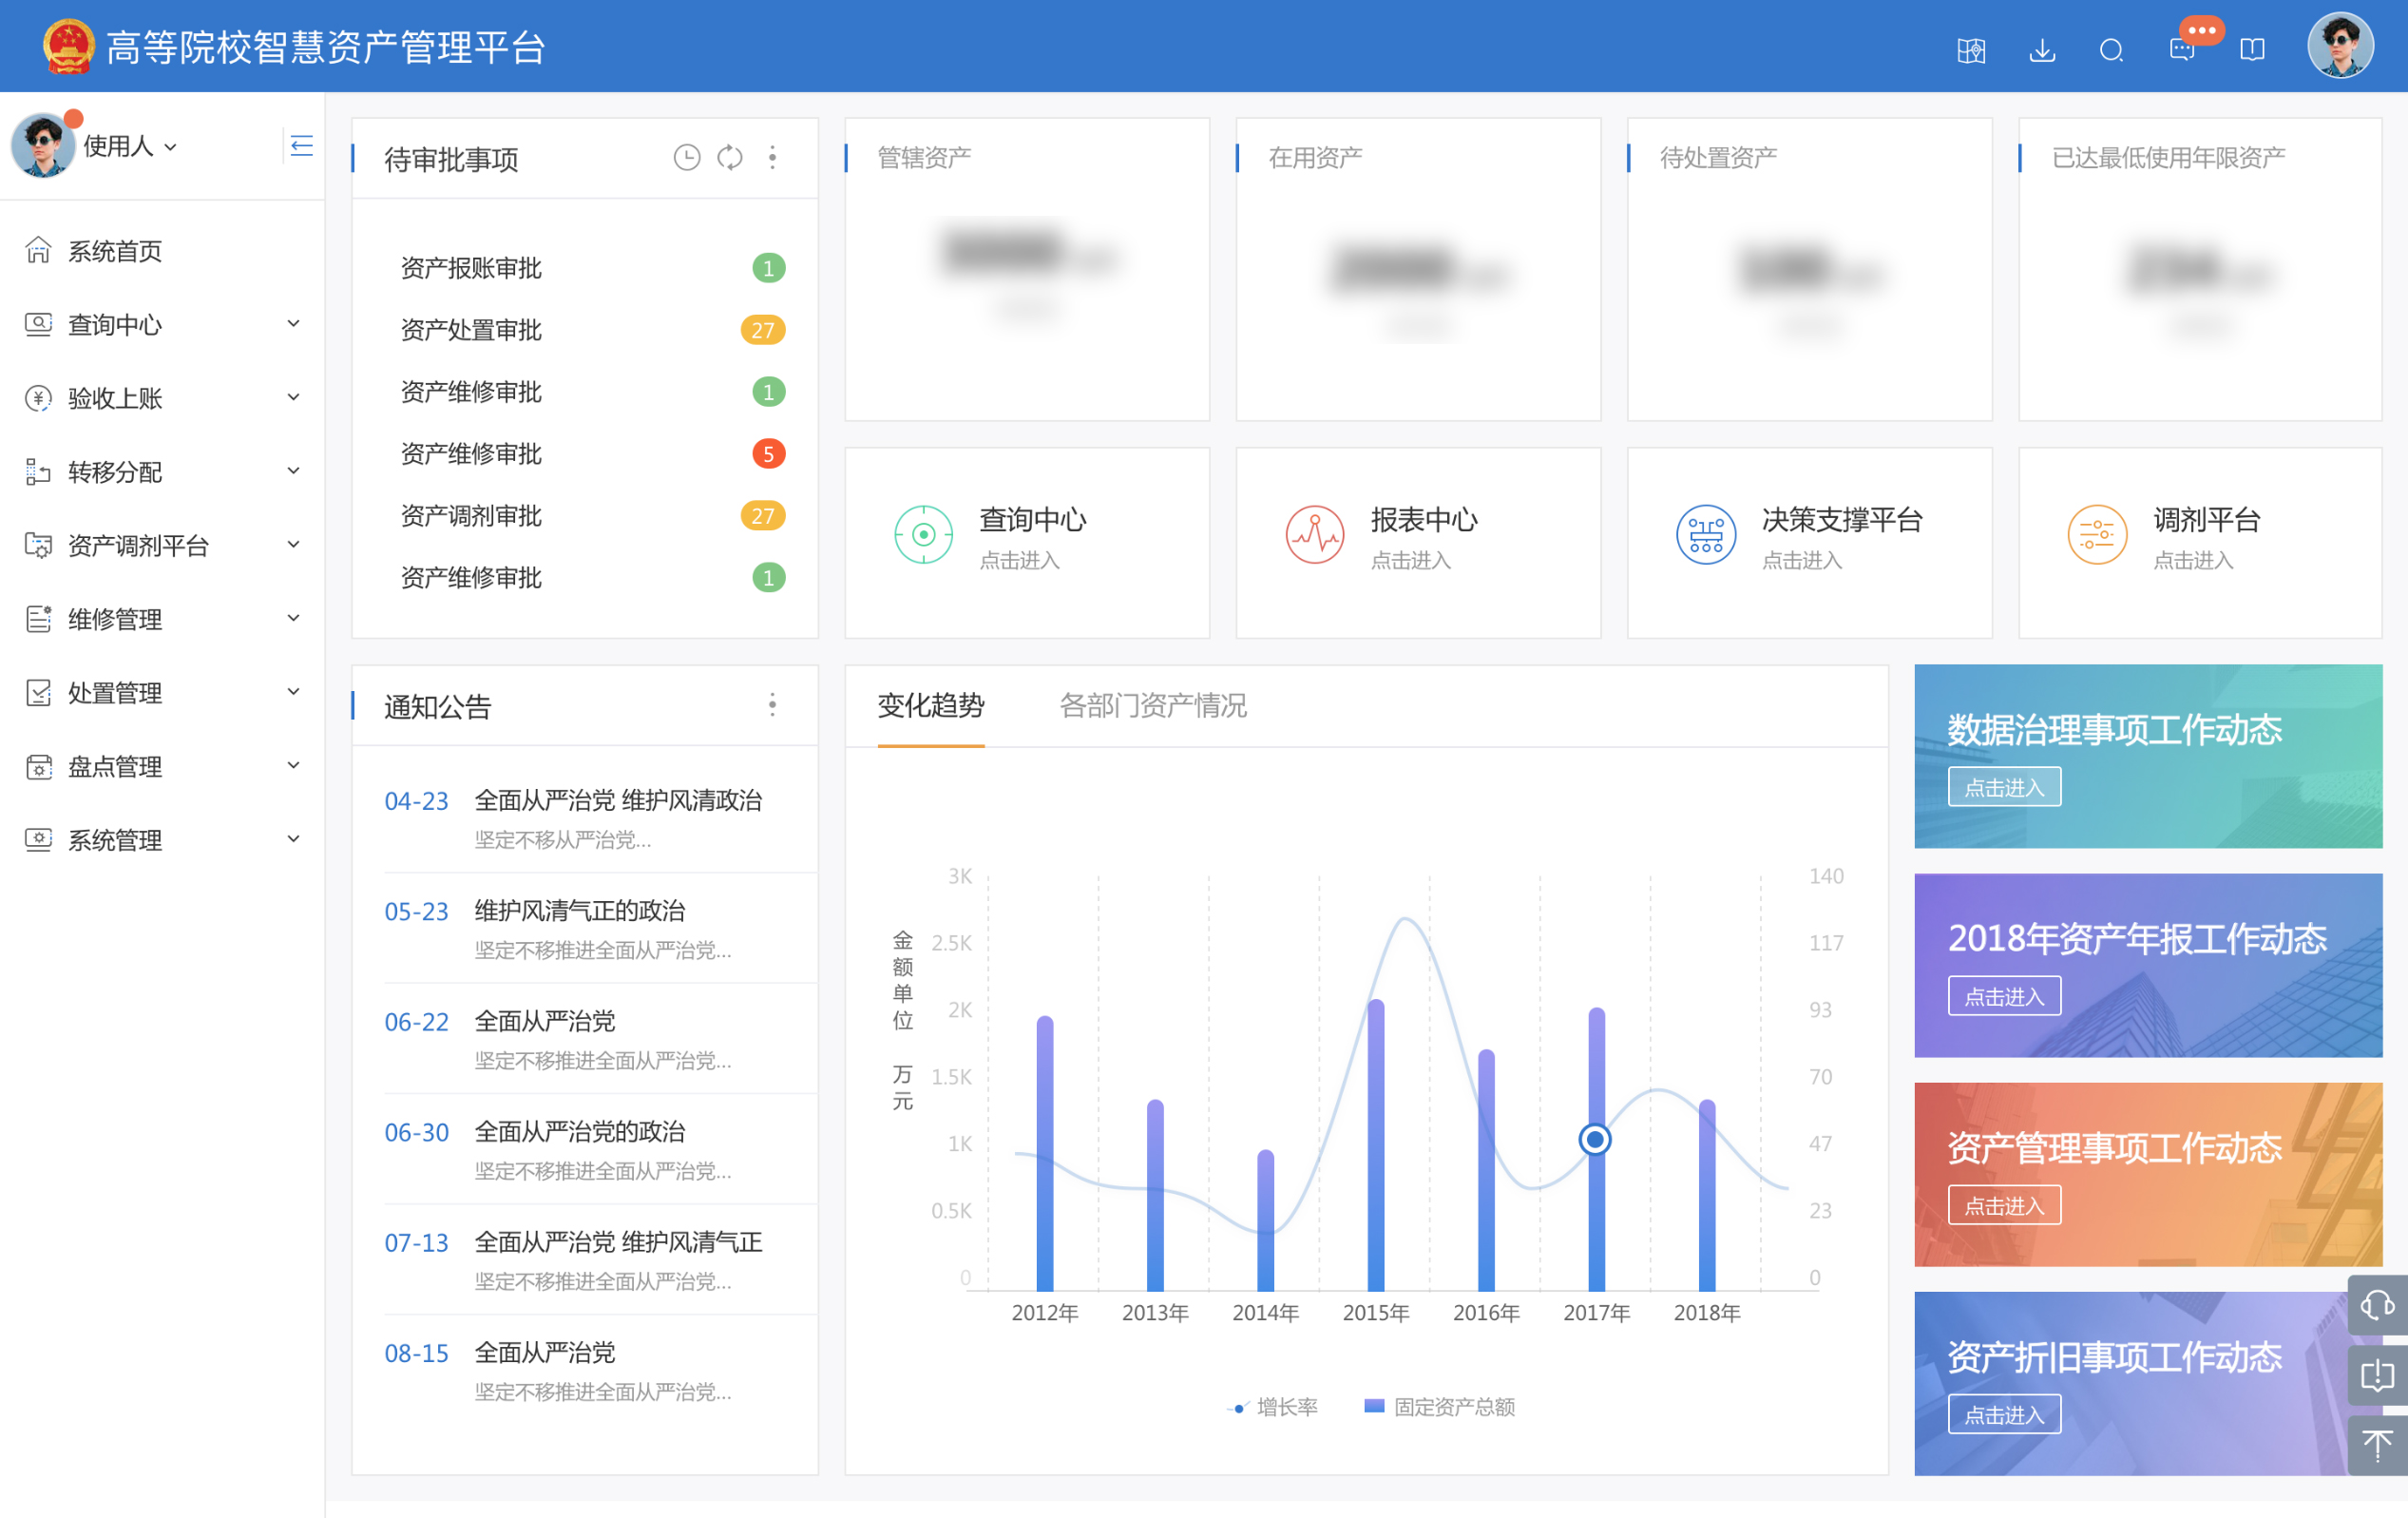The width and height of the screenshot is (2408, 1518).
Task: Click 点击进入 on 数据治理事项工作动态 banner
Action: (x=2003, y=787)
